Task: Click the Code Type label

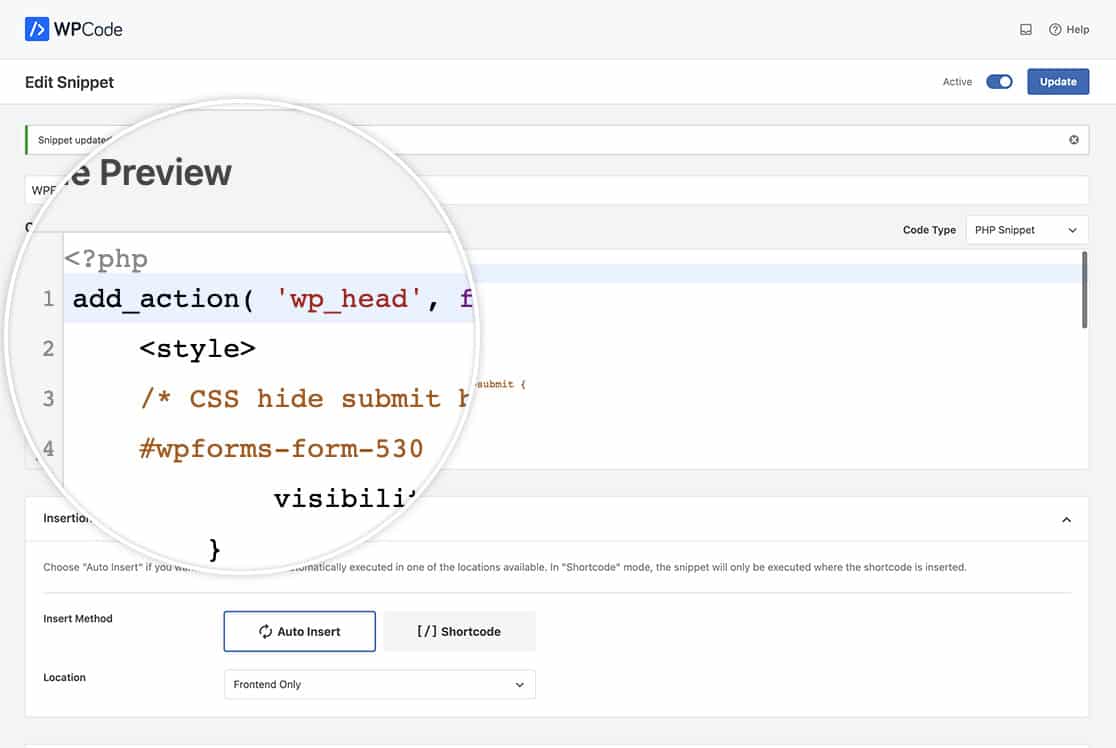Action: point(929,230)
